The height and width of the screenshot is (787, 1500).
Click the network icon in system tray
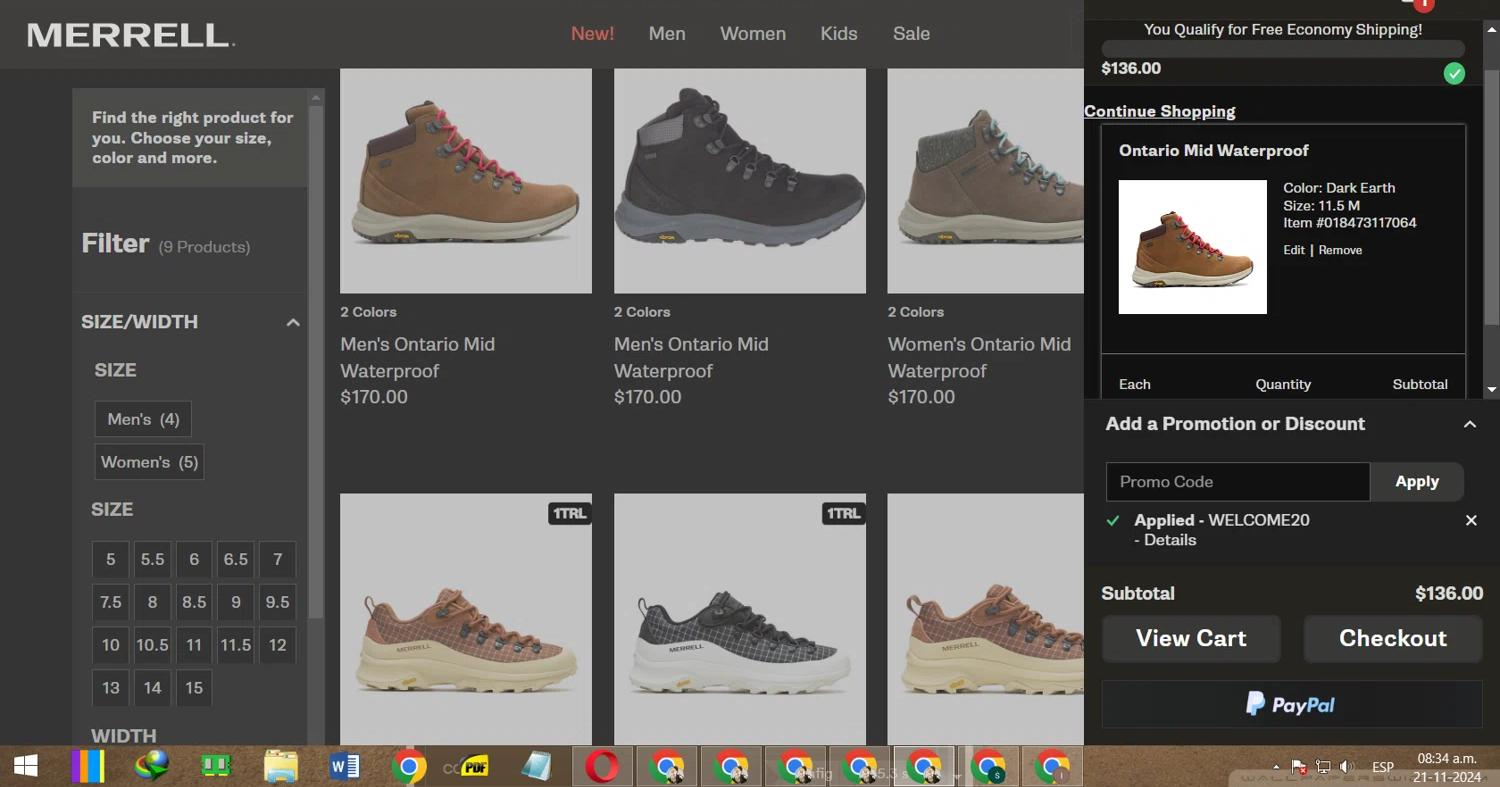pos(1323,767)
